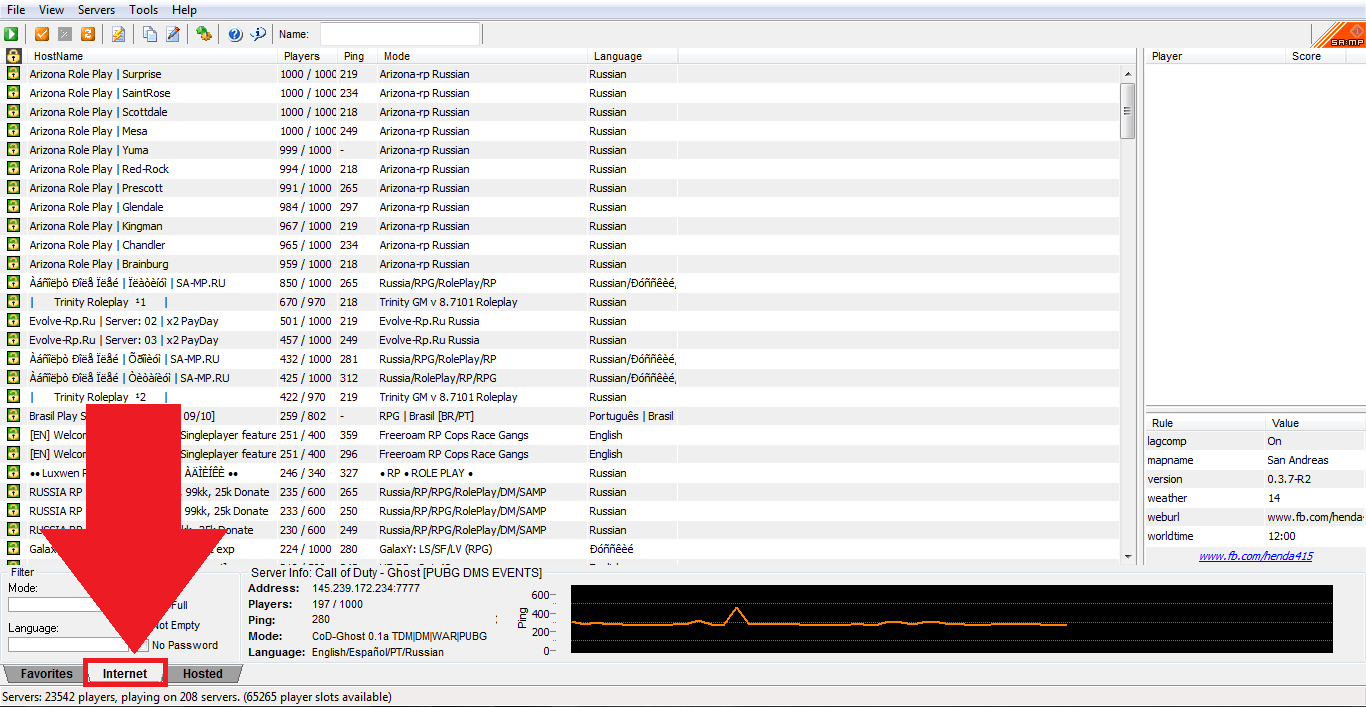Image resolution: width=1366 pixels, height=707 pixels.
Task: Click the blue Help question mark icon
Action: (x=235, y=34)
